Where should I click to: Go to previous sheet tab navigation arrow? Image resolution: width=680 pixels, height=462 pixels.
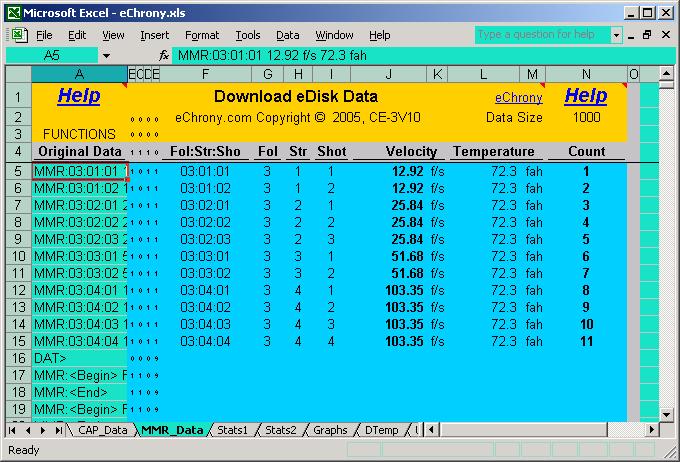28,430
